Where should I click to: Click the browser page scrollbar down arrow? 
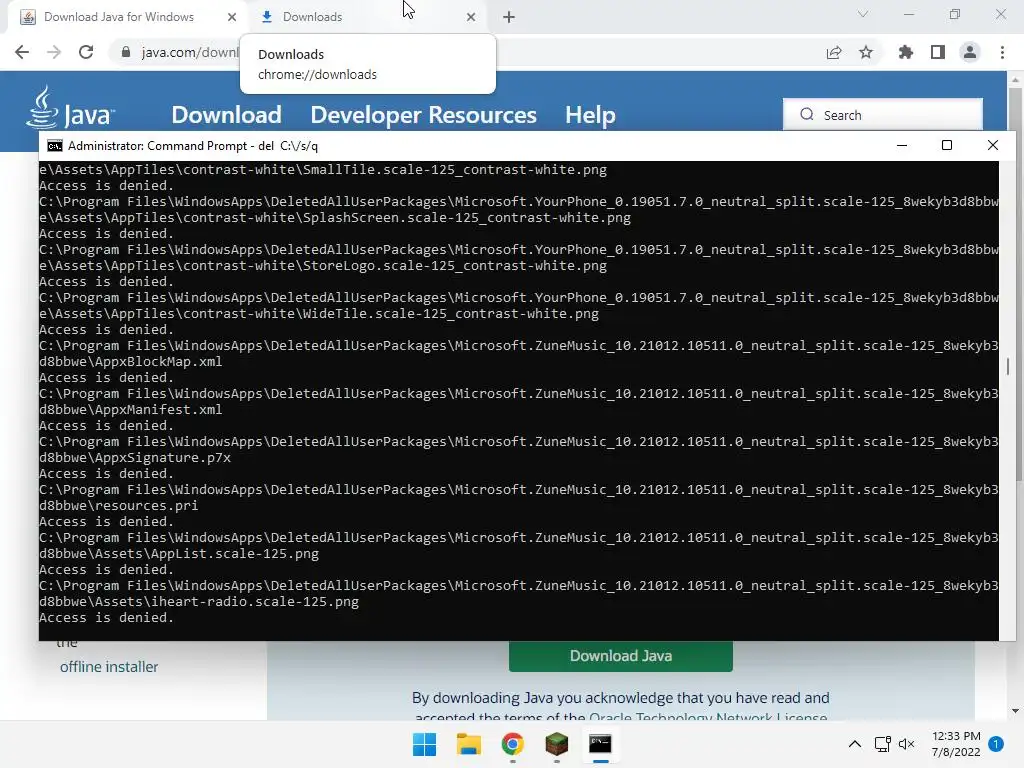click(x=1015, y=711)
